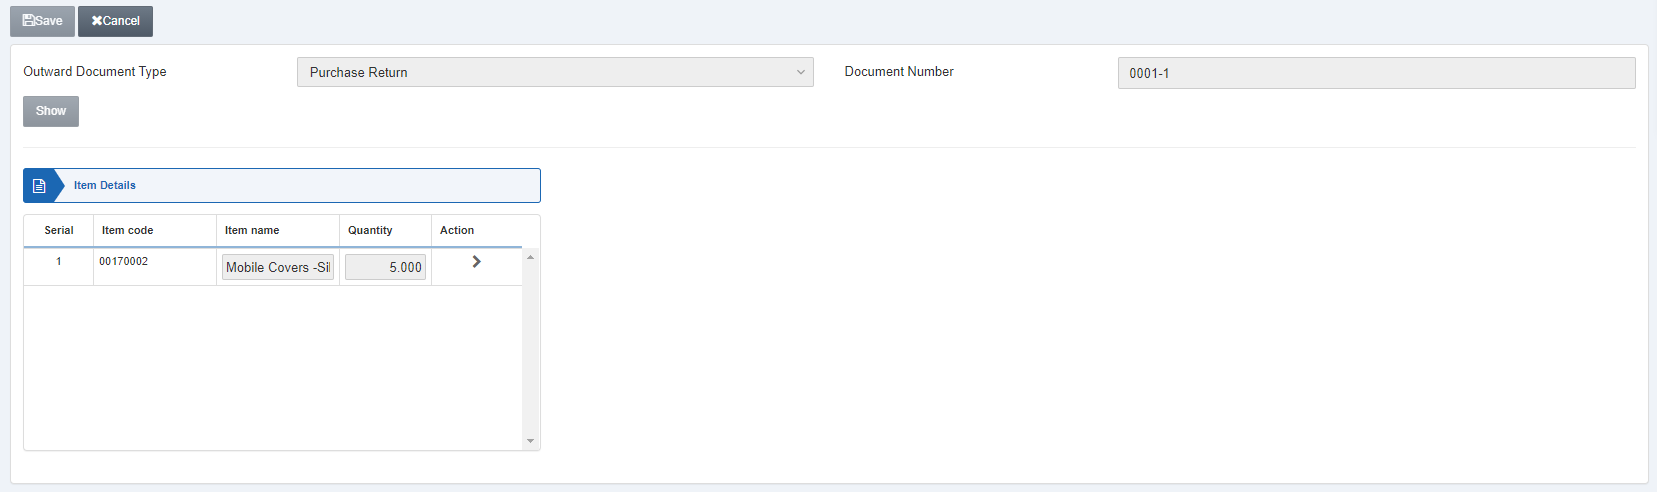Click the row action chevron arrow
Image resolution: width=1657 pixels, height=492 pixels.
(476, 262)
